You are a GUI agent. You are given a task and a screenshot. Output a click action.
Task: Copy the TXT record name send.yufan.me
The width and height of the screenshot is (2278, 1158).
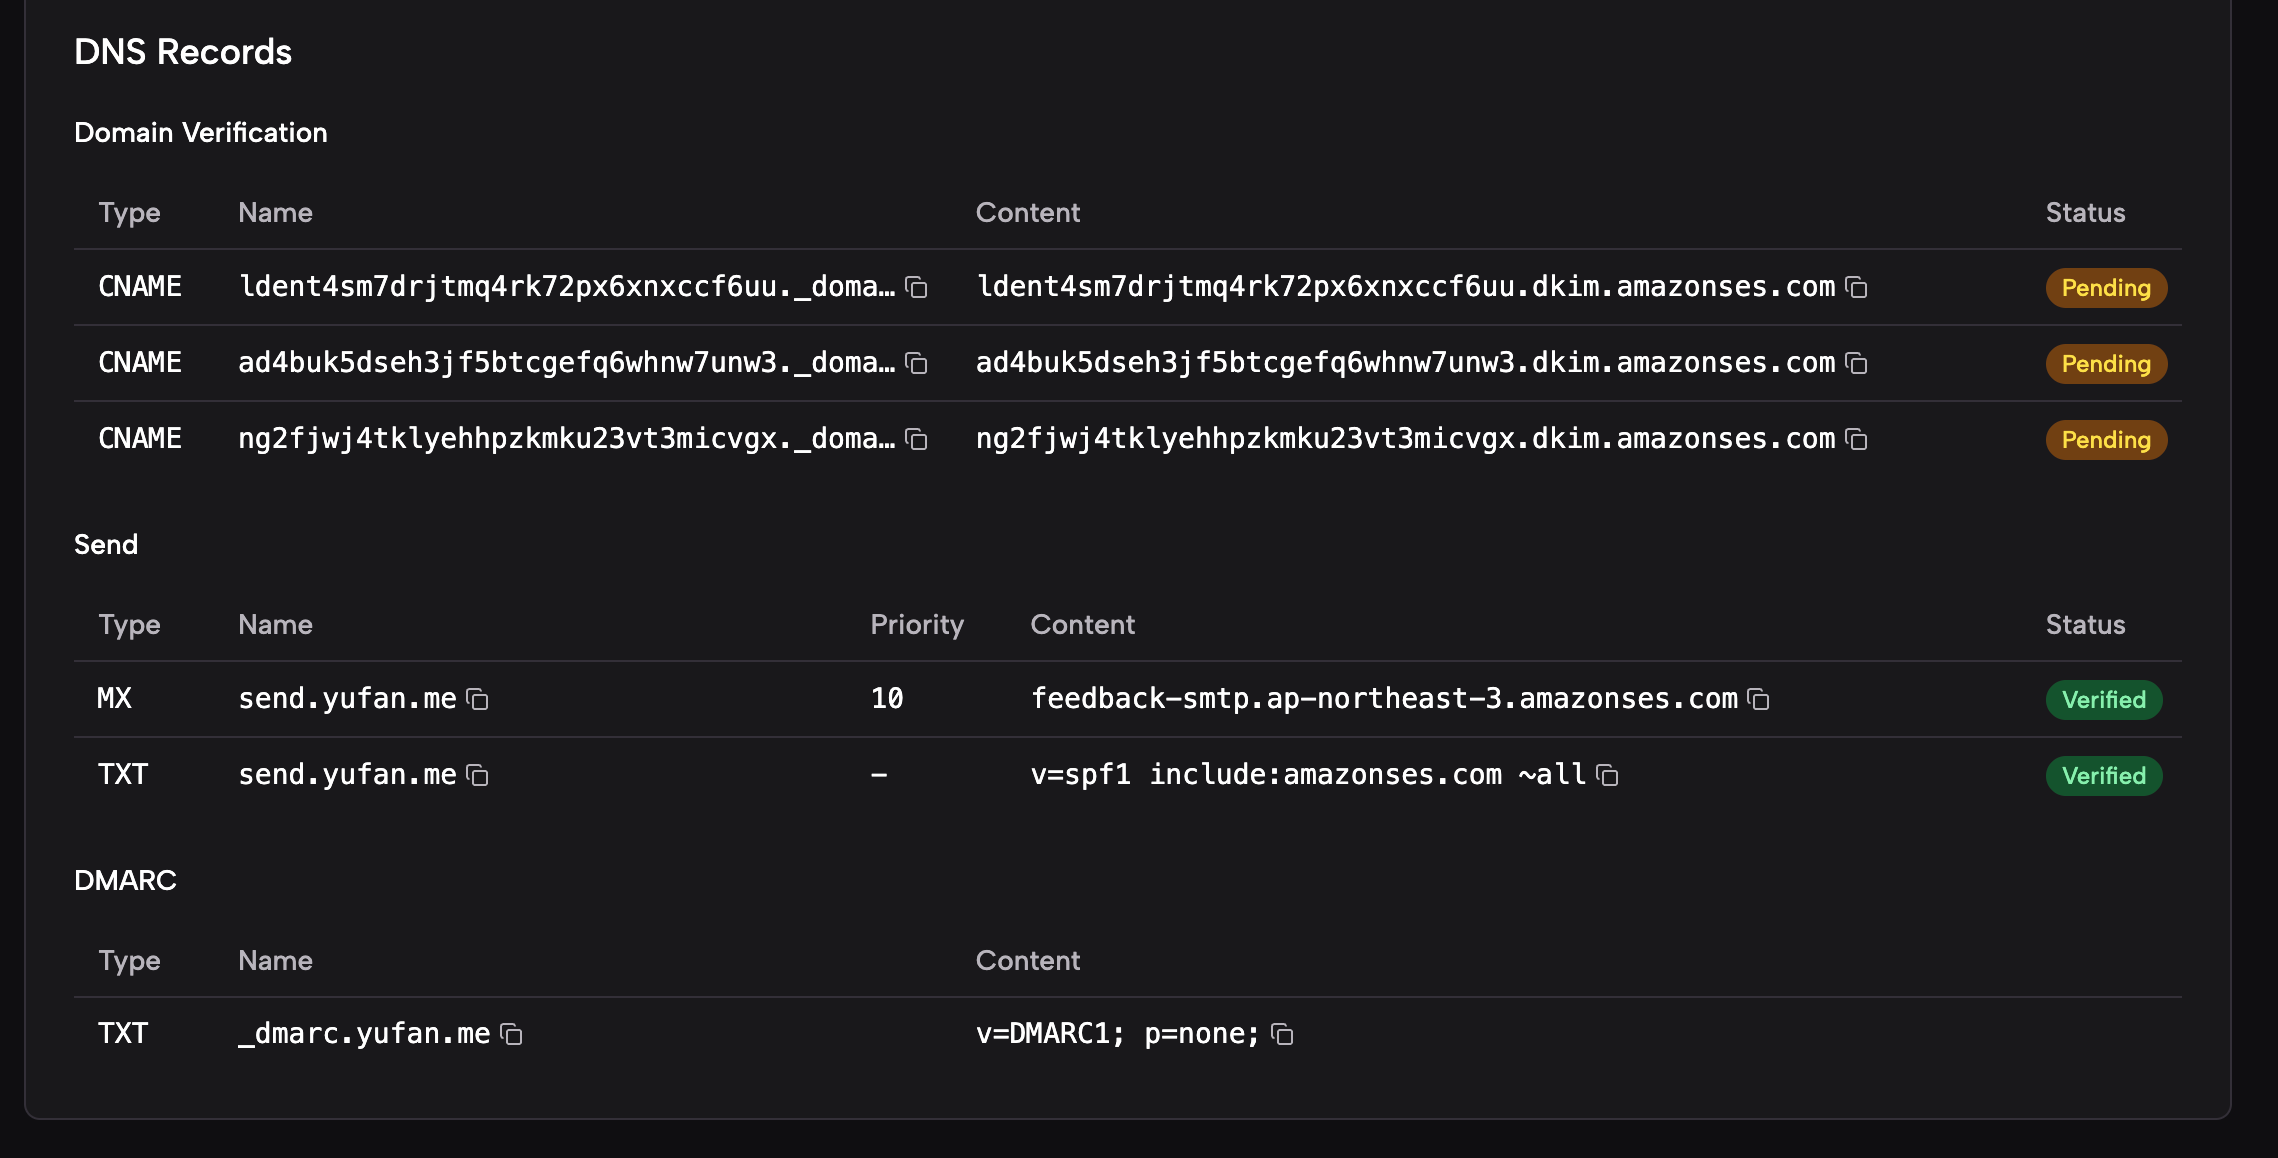pos(478,776)
